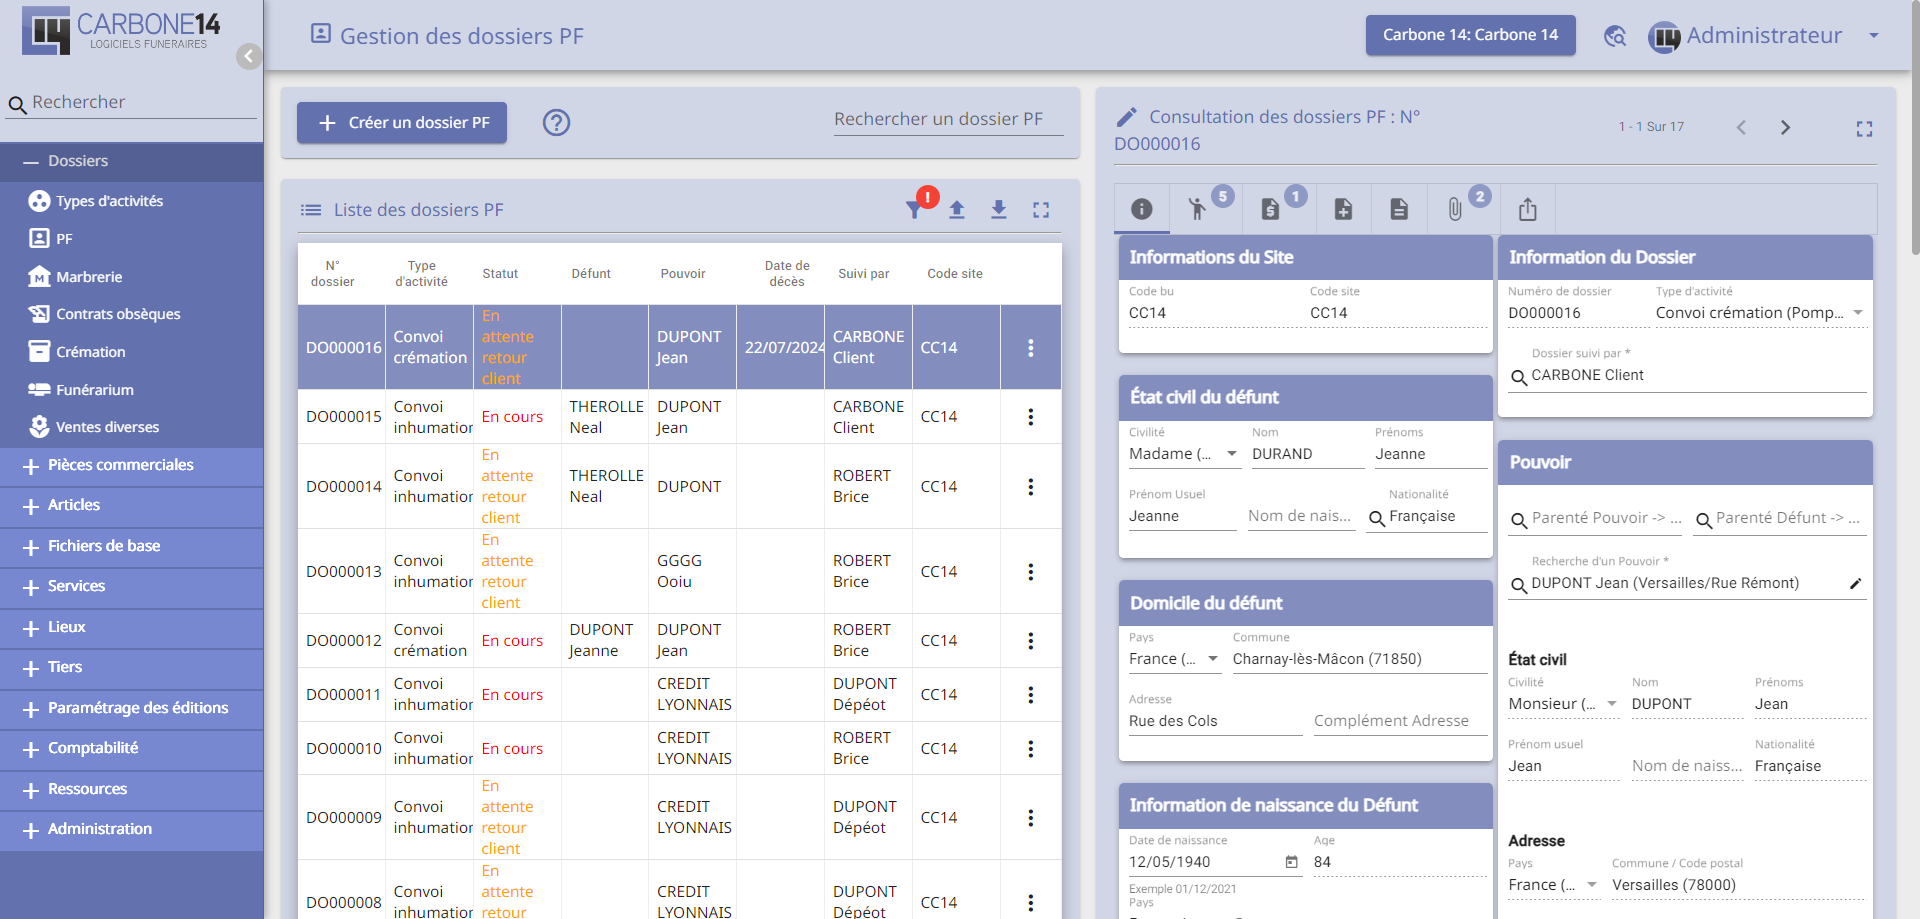Viewport: 1920px width, 919px height.
Task: Expand Administration in sidebar
Action: (x=132, y=830)
